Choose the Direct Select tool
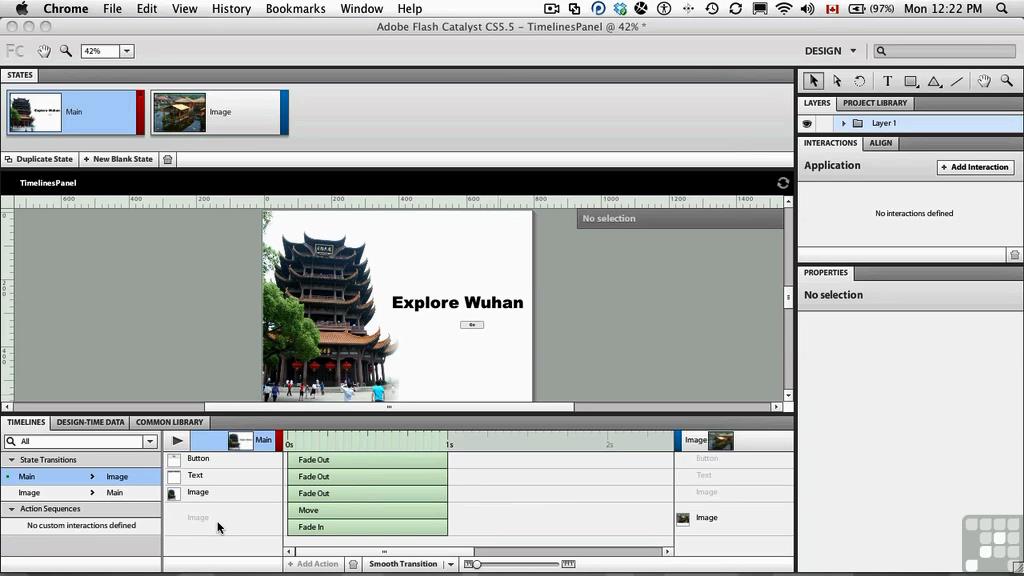The width and height of the screenshot is (1024, 576). click(x=837, y=81)
